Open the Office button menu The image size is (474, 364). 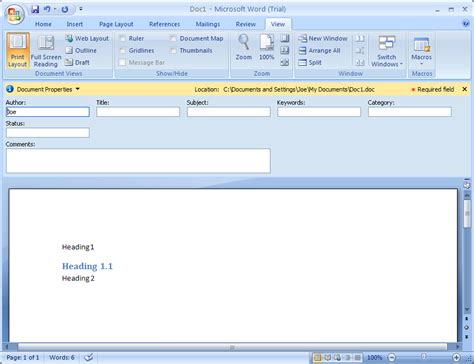click(x=14, y=14)
